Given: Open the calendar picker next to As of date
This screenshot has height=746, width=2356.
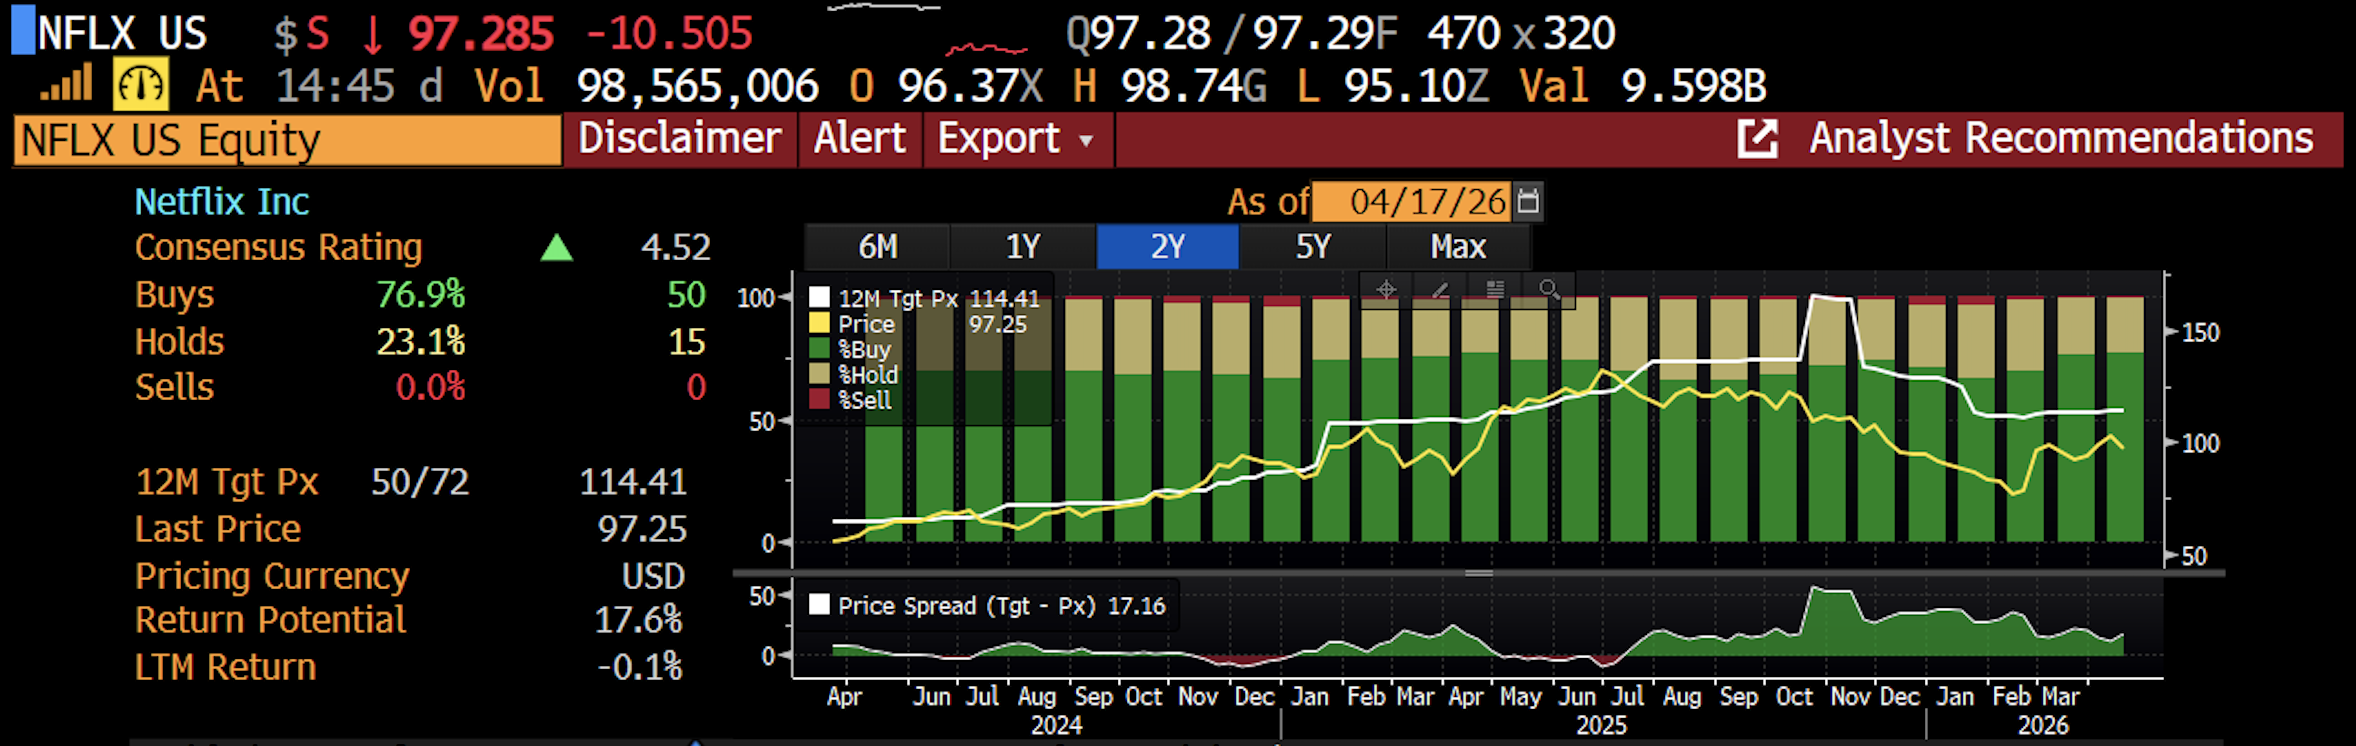Looking at the screenshot, I should pos(1528,201).
